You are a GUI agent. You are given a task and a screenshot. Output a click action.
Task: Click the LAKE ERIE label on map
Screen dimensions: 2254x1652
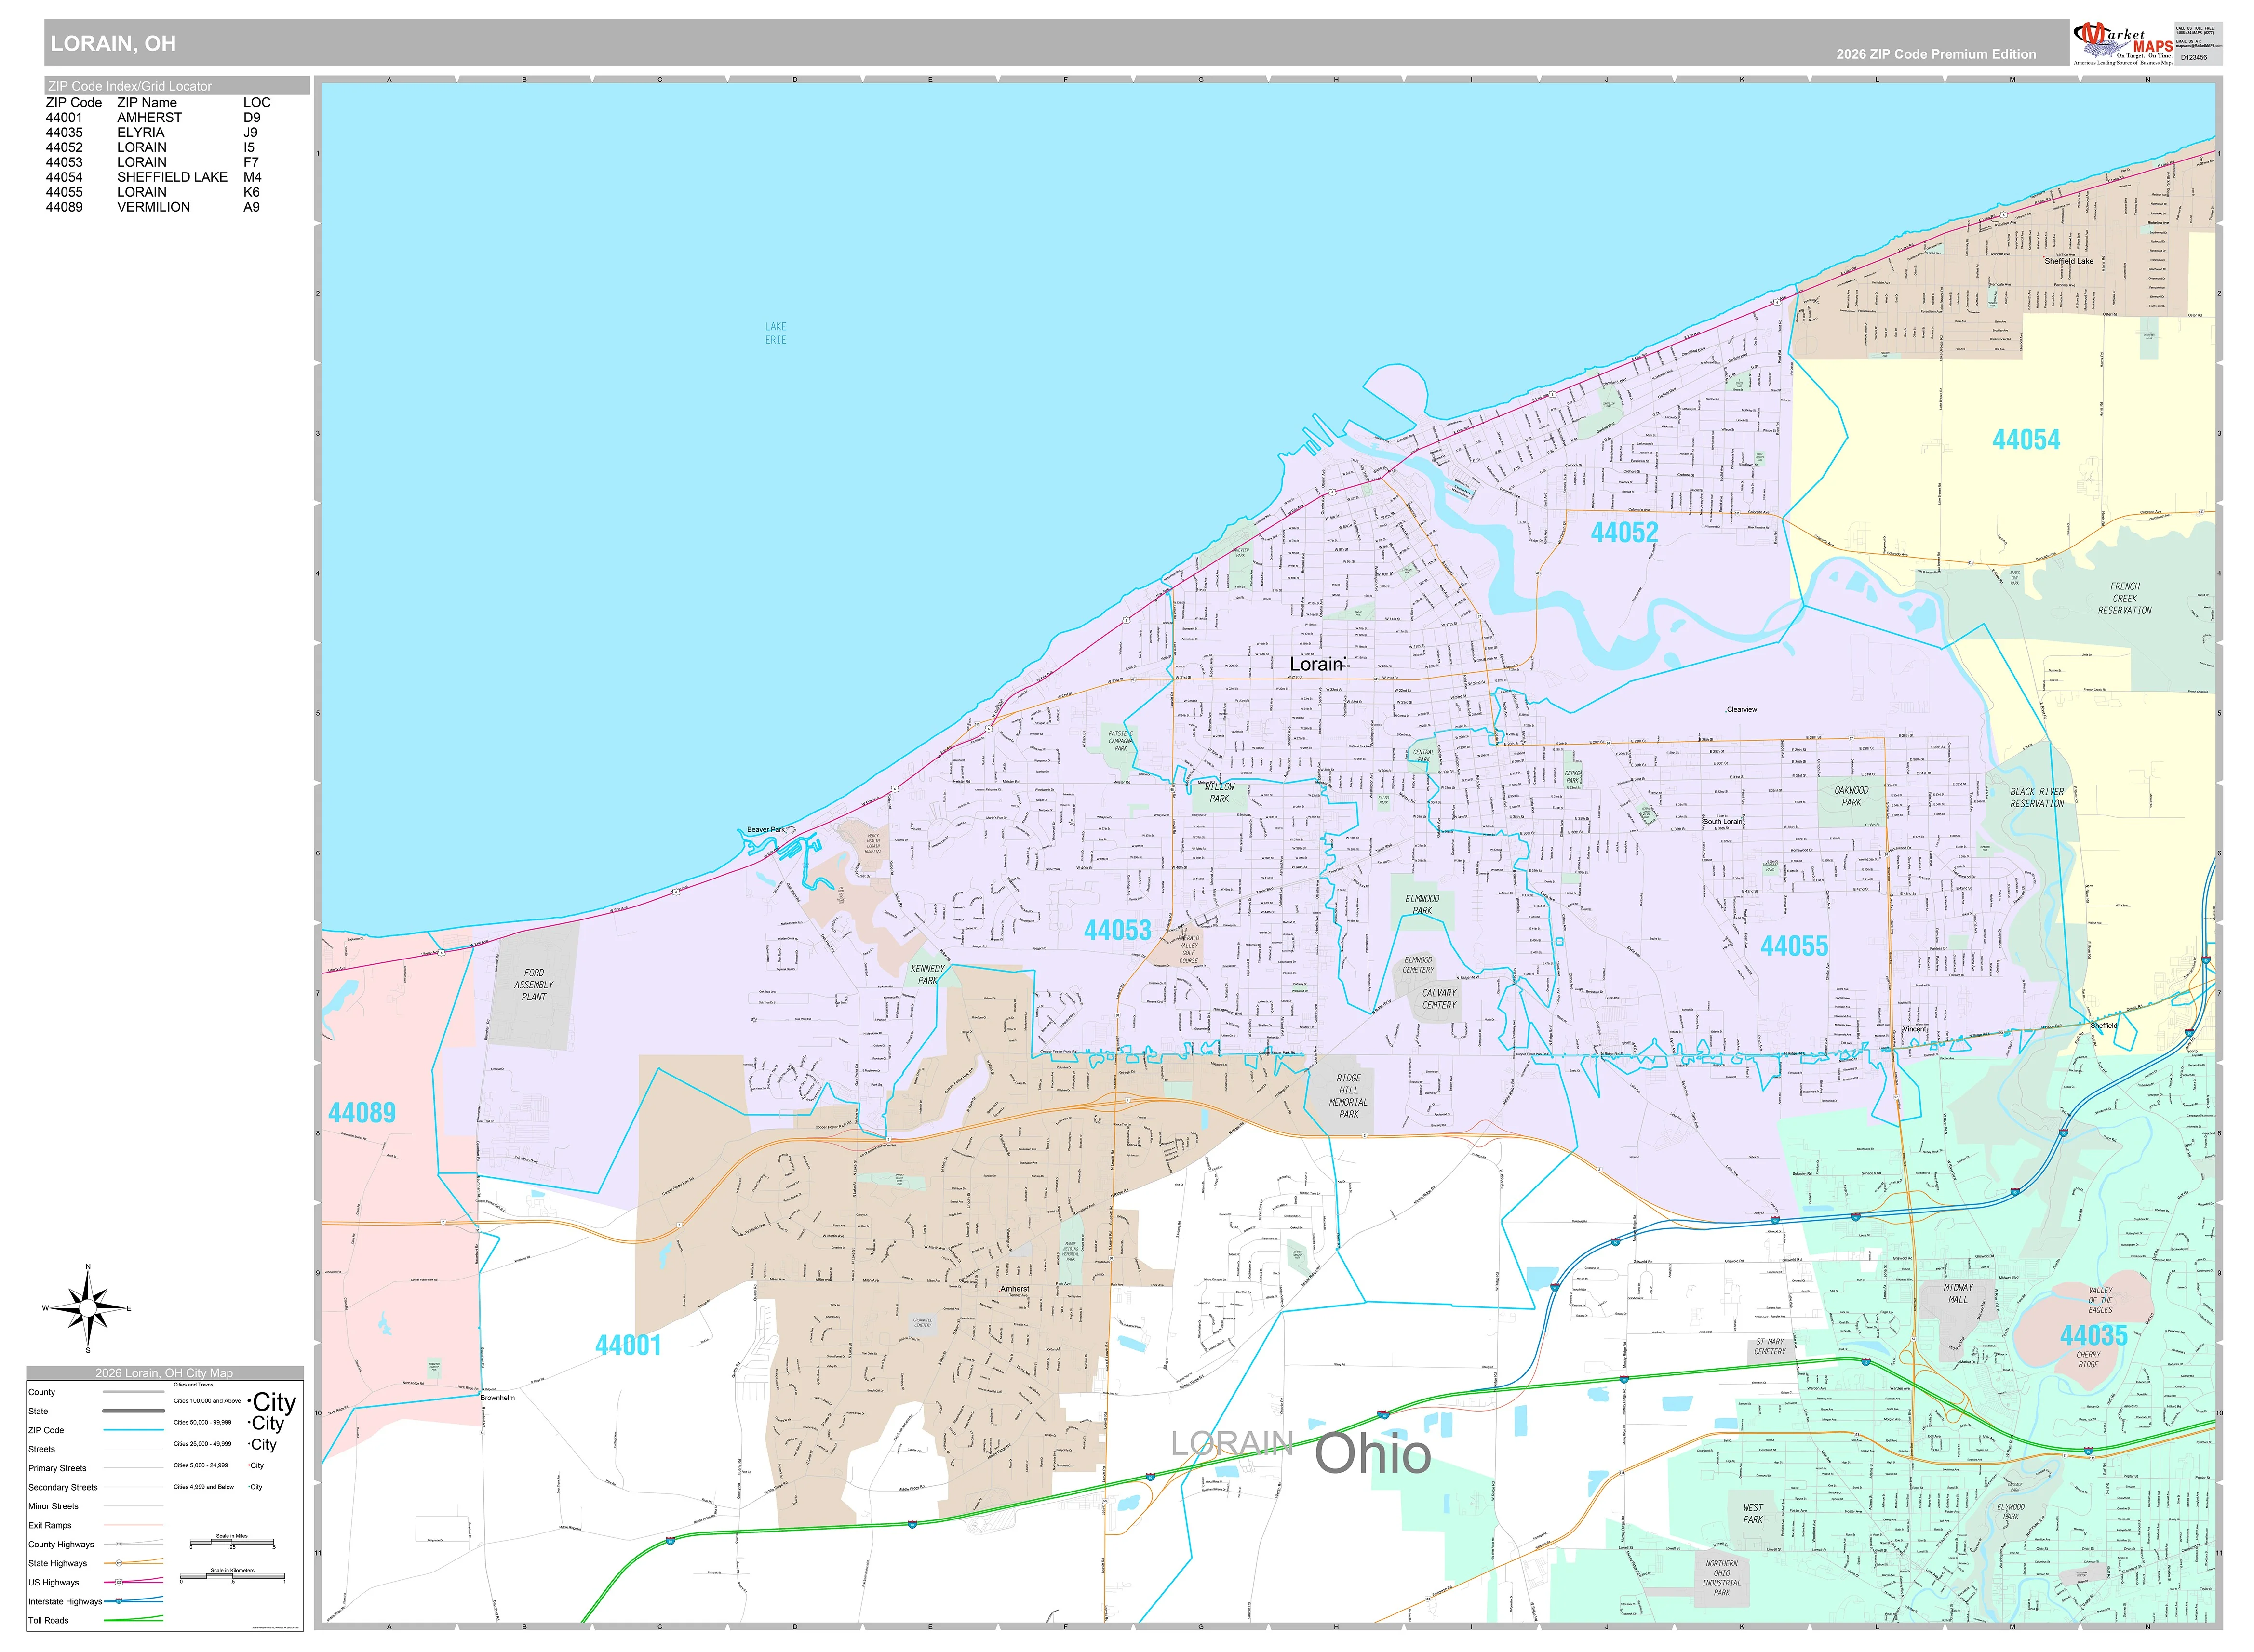pyautogui.click(x=776, y=333)
